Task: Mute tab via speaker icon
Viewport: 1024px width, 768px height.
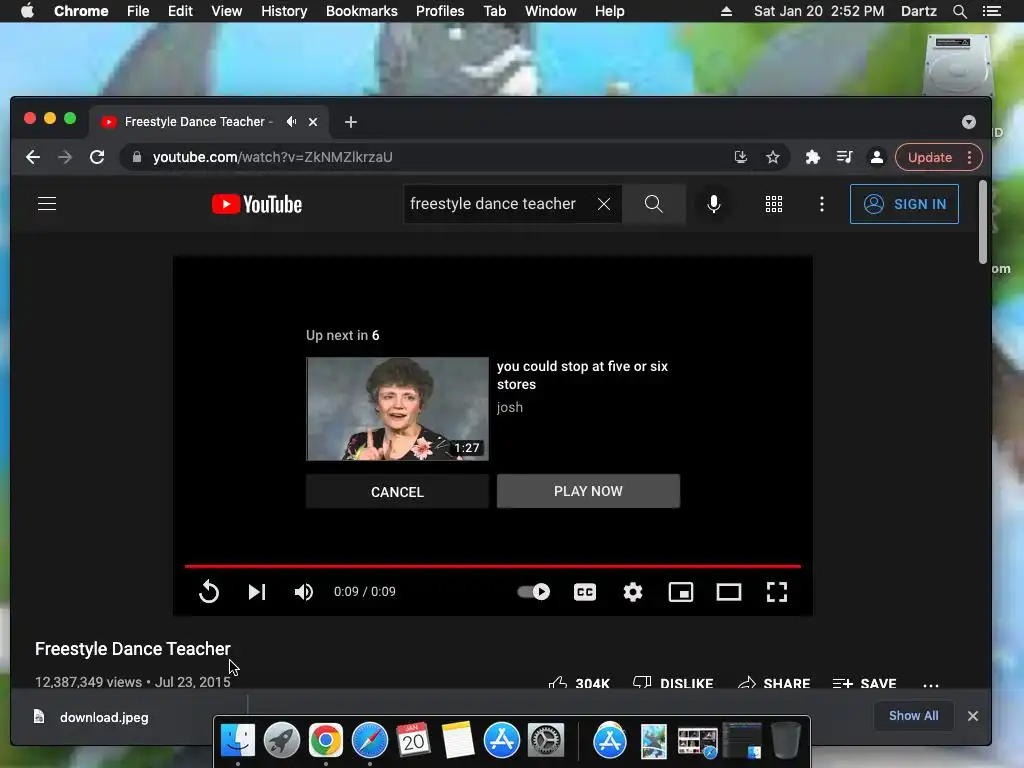Action: (x=291, y=121)
